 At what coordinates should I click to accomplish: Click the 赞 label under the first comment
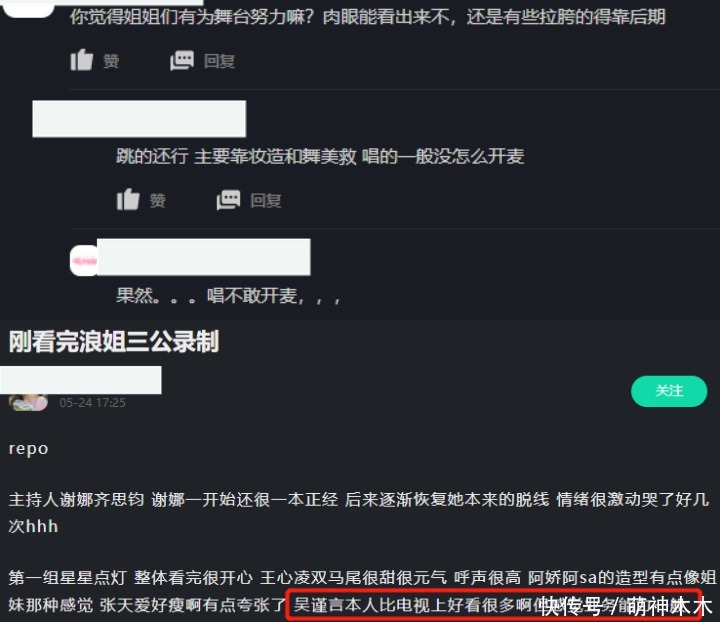(x=111, y=61)
